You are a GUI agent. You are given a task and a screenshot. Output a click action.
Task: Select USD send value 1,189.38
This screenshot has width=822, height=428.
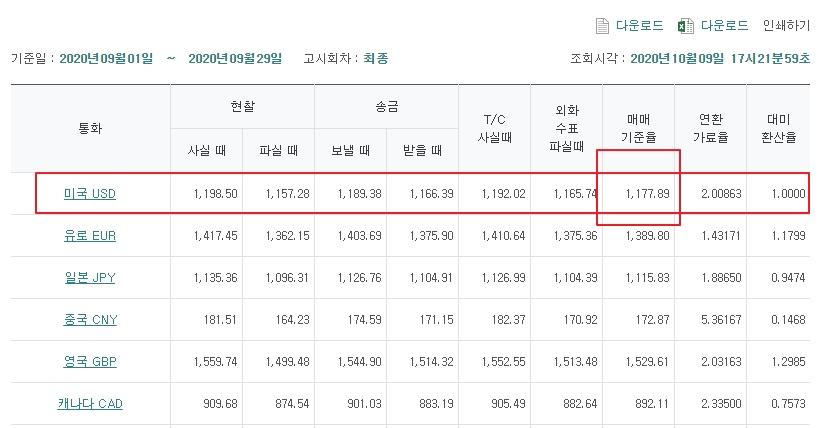[x=359, y=194]
